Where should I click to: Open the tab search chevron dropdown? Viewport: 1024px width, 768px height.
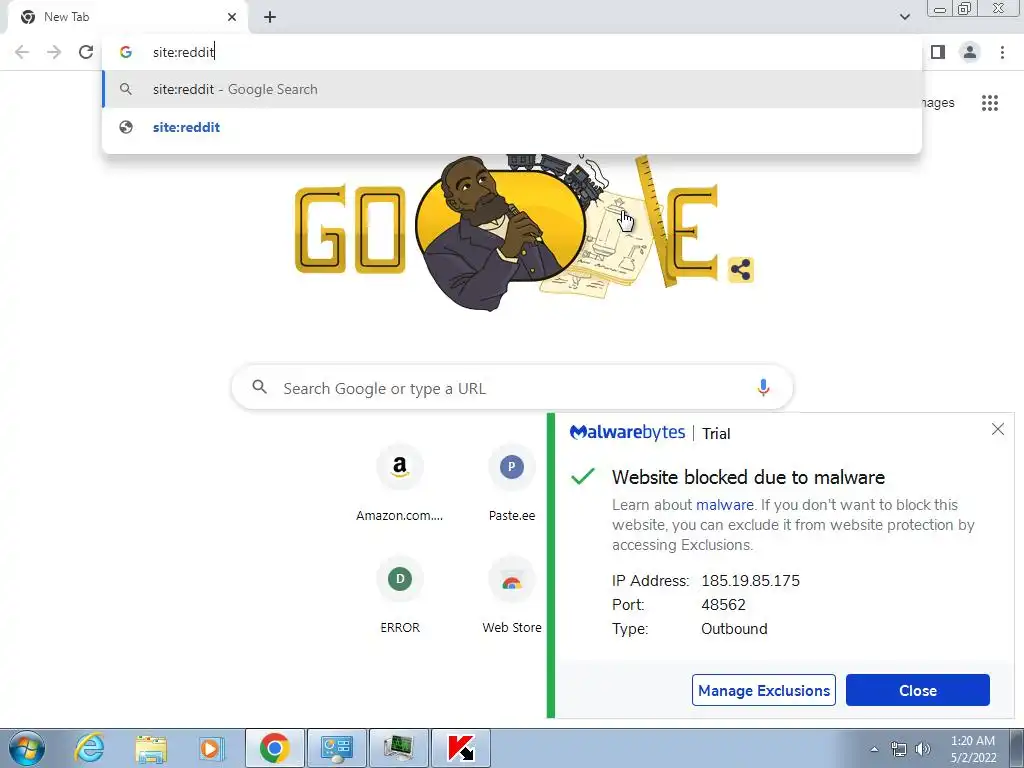(x=904, y=17)
